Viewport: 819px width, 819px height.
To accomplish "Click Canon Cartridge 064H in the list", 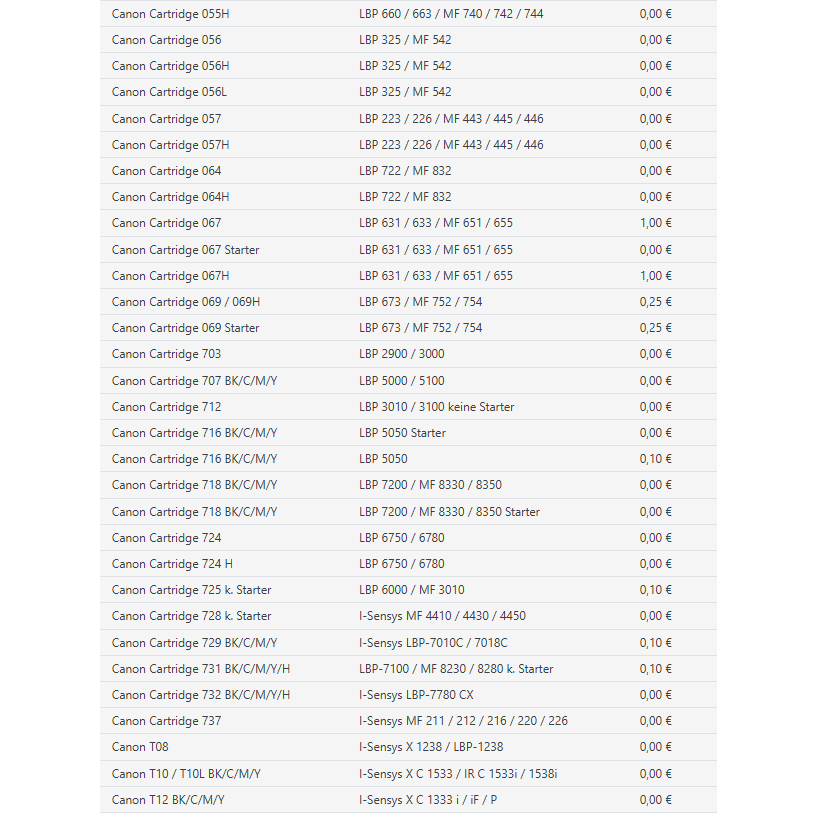I will coord(170,197).
